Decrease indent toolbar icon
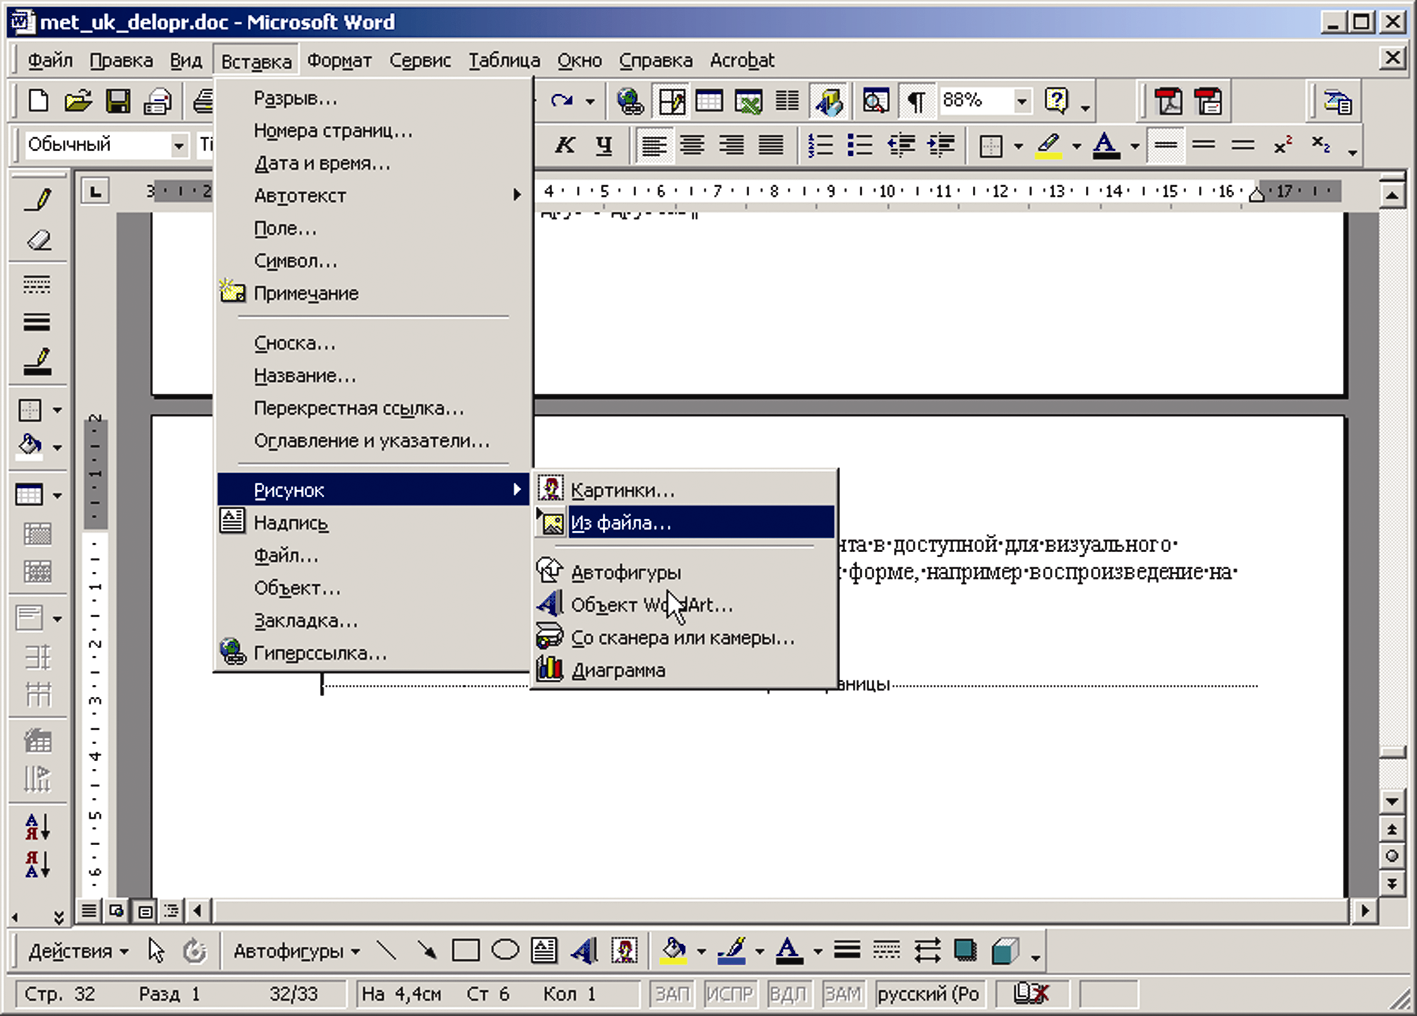This screenshot has height=1016, width=1417. [x=901, y=146]
